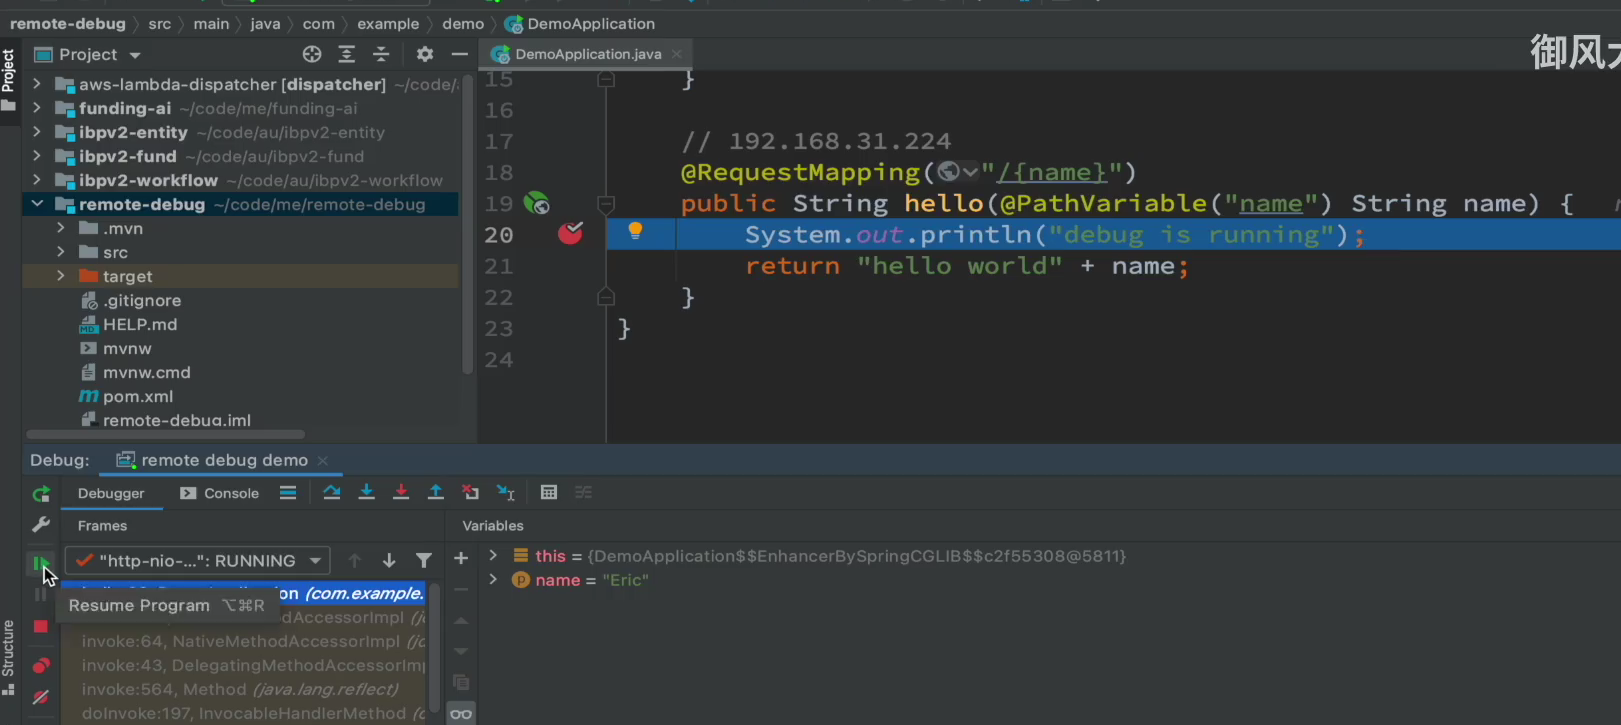Click Step Out icon
The width and height of the screenshot is (1621, 725).
click(x=436, y=492)
